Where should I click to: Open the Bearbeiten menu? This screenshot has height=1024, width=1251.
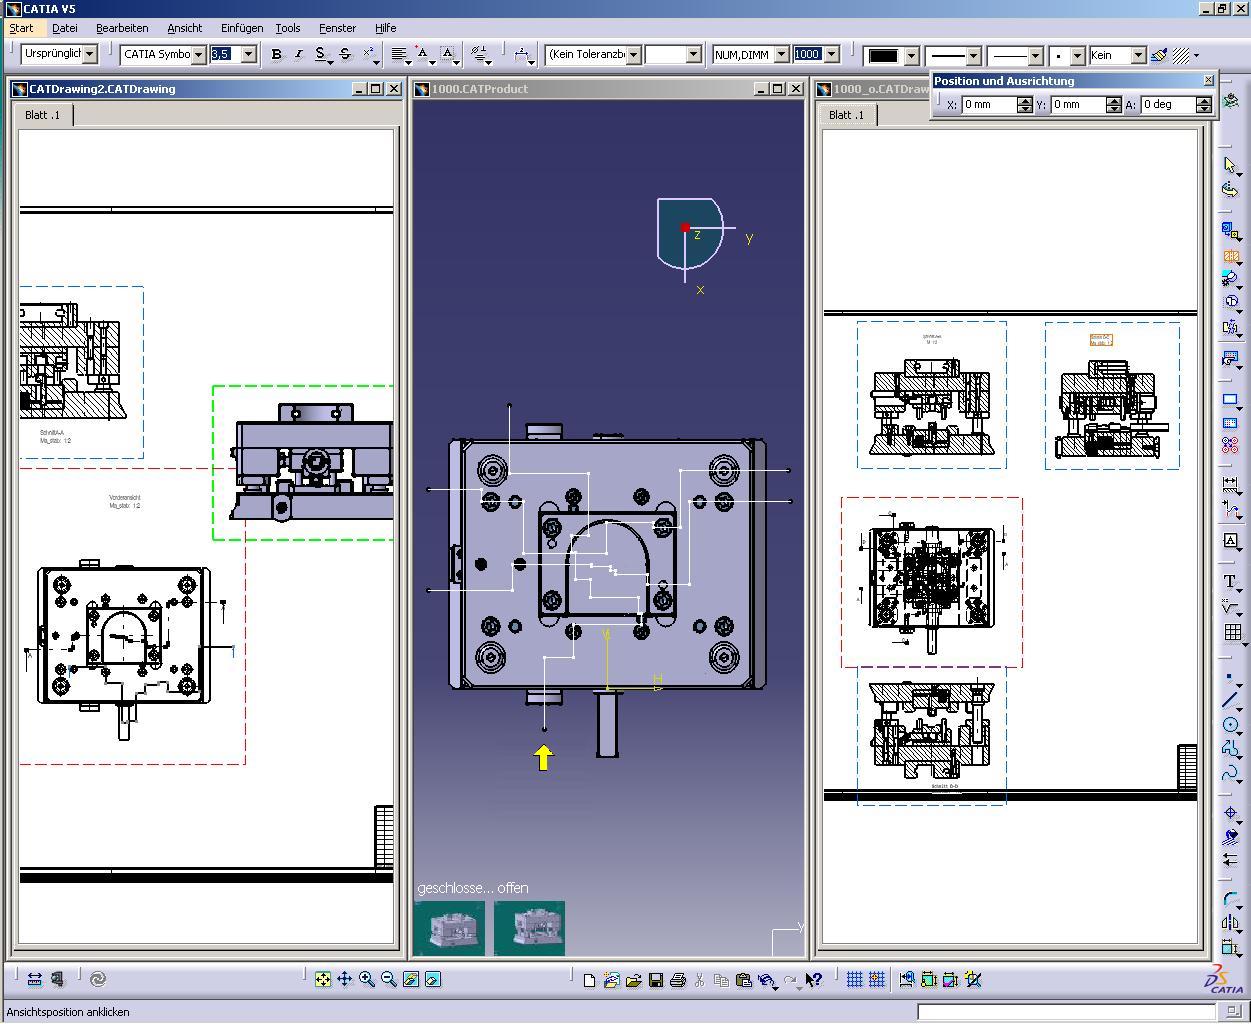pyautogui.click(x=122, y=28)
